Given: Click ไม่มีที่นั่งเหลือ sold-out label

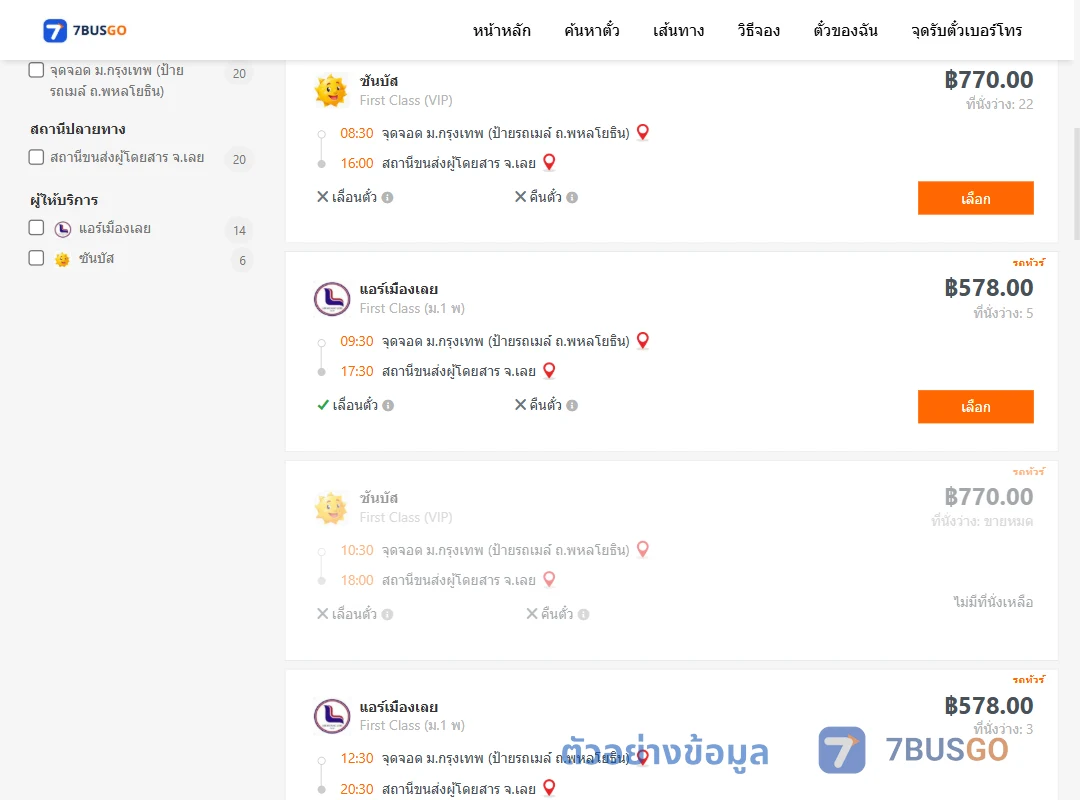Looking at the screenshot, I should [x=993, y=602].
